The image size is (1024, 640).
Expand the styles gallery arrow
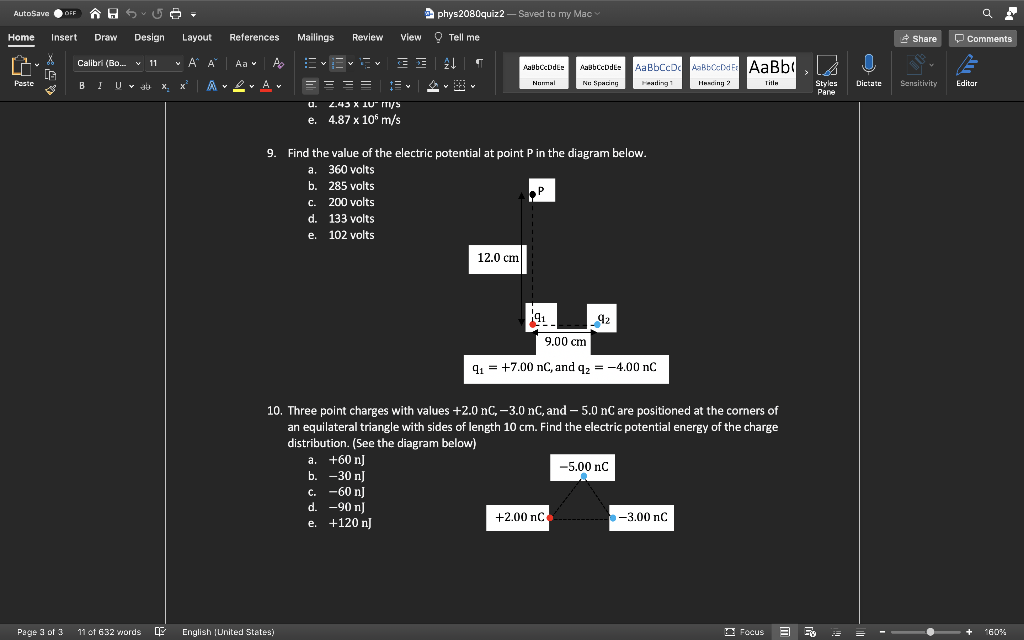[x=807, y=72]
